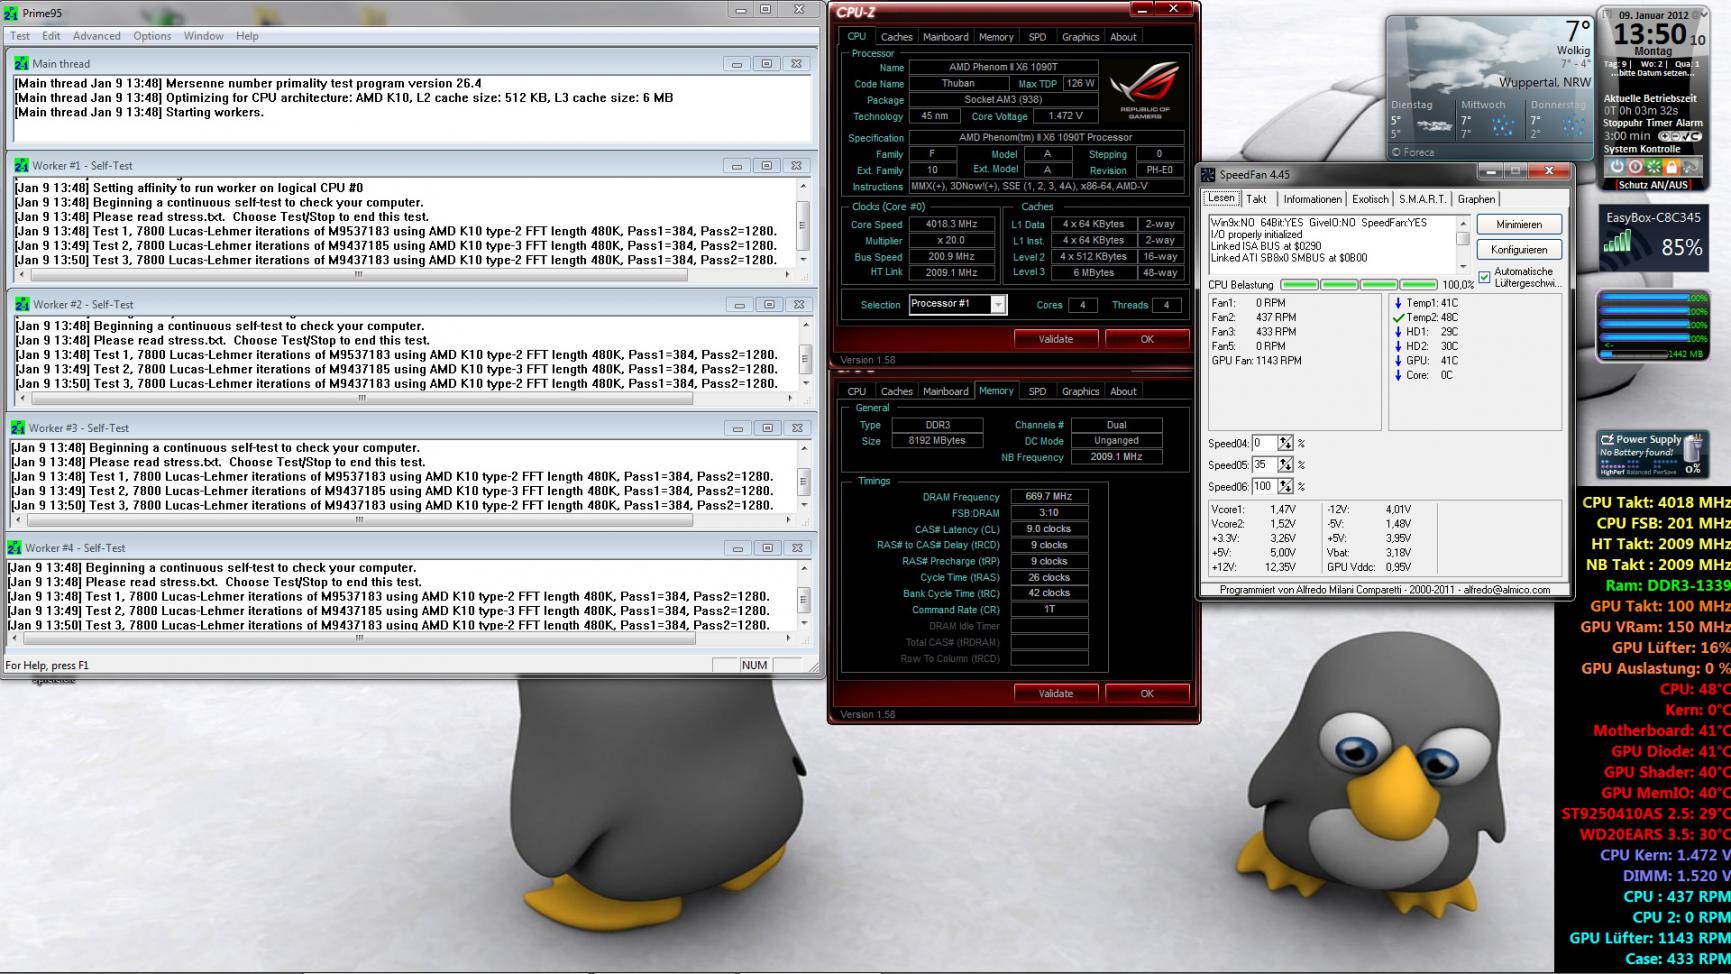
Task: Open the Advanced menu in Prime95
Action: (x=97, y=36)
